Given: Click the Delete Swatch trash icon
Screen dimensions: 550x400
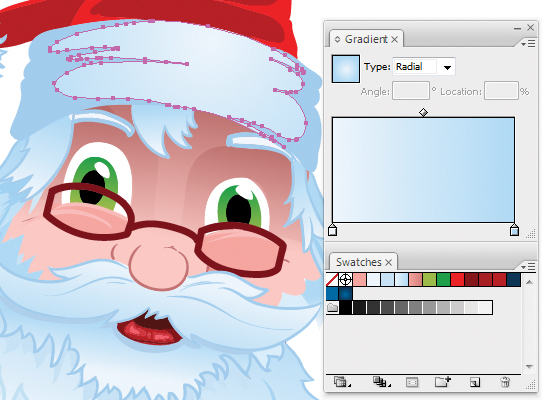Looking at the screenshot, I should click(505, 382).
